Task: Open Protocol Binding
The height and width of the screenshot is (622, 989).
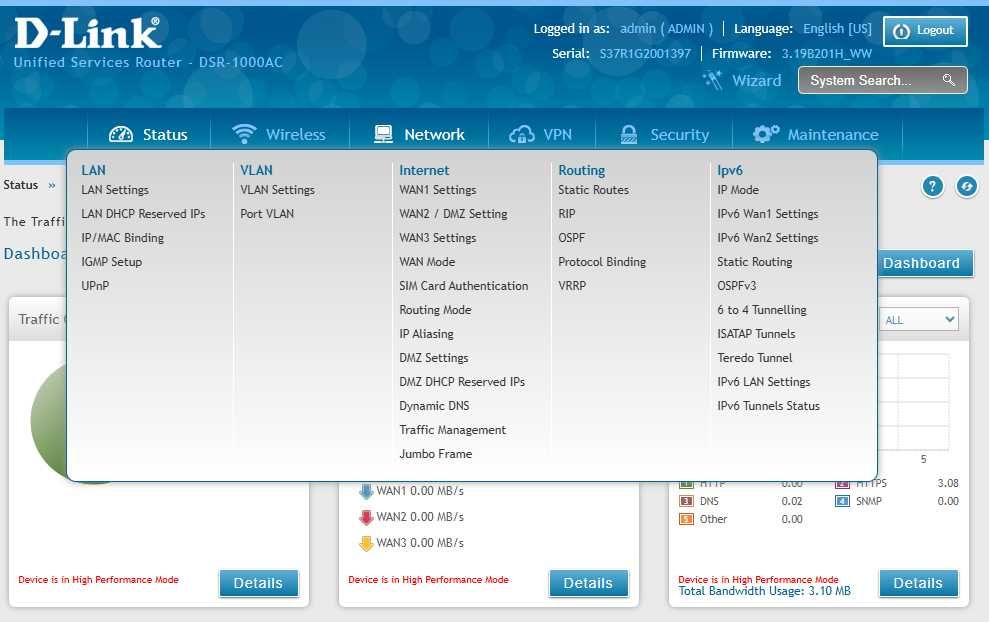Action: [x=602, y=262]
